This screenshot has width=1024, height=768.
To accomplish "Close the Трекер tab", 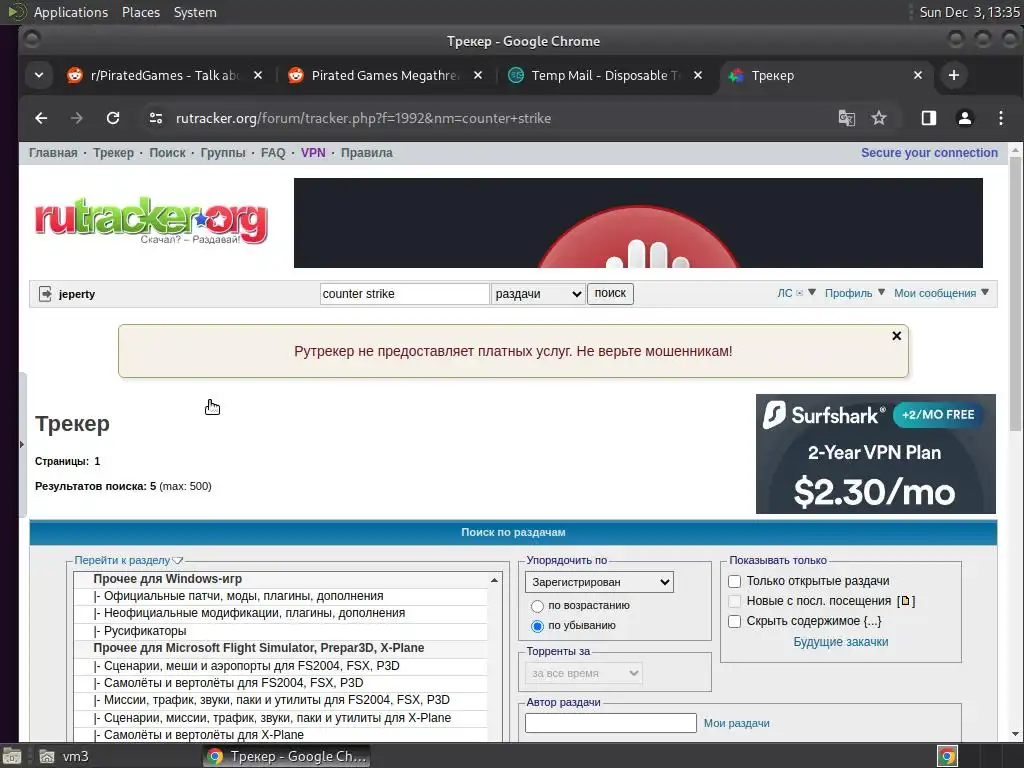I will [x=918, y=75].
